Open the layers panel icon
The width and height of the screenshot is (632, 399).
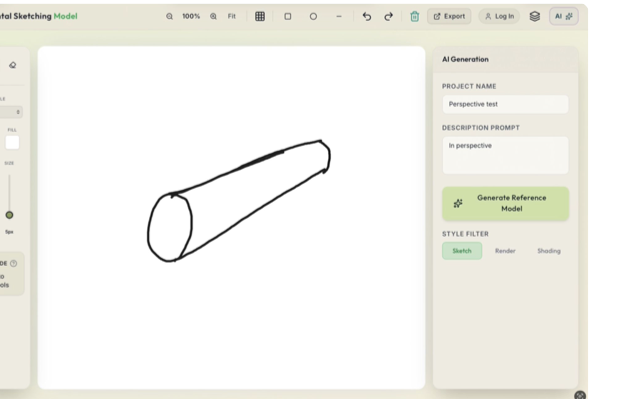pos(535,17)
